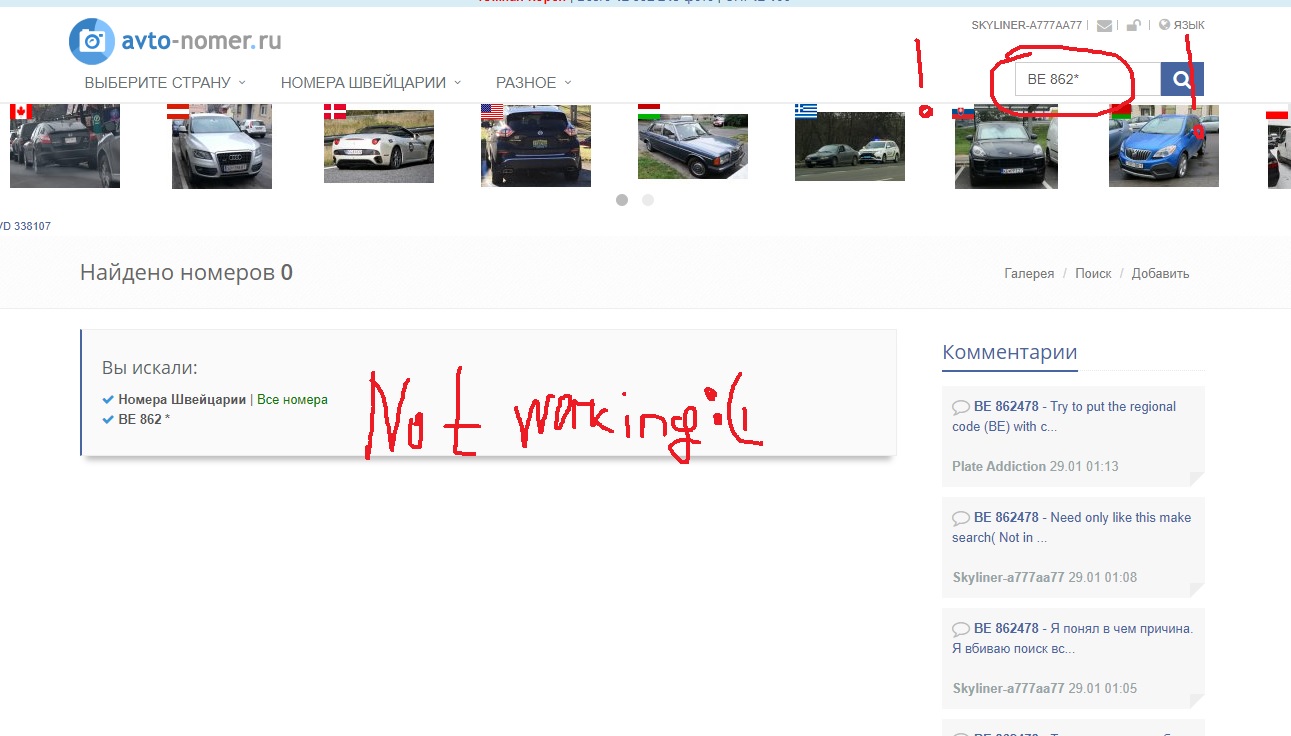
Task: Click the Вы искали: label
Action: coord(150,368)
